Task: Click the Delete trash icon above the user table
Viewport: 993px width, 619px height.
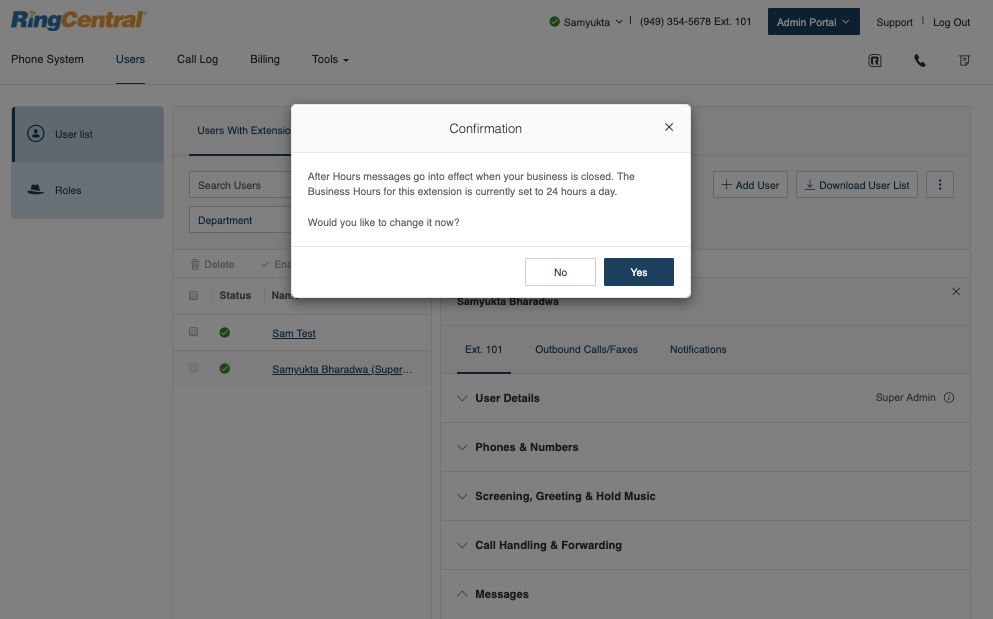Action: (195, 264)
